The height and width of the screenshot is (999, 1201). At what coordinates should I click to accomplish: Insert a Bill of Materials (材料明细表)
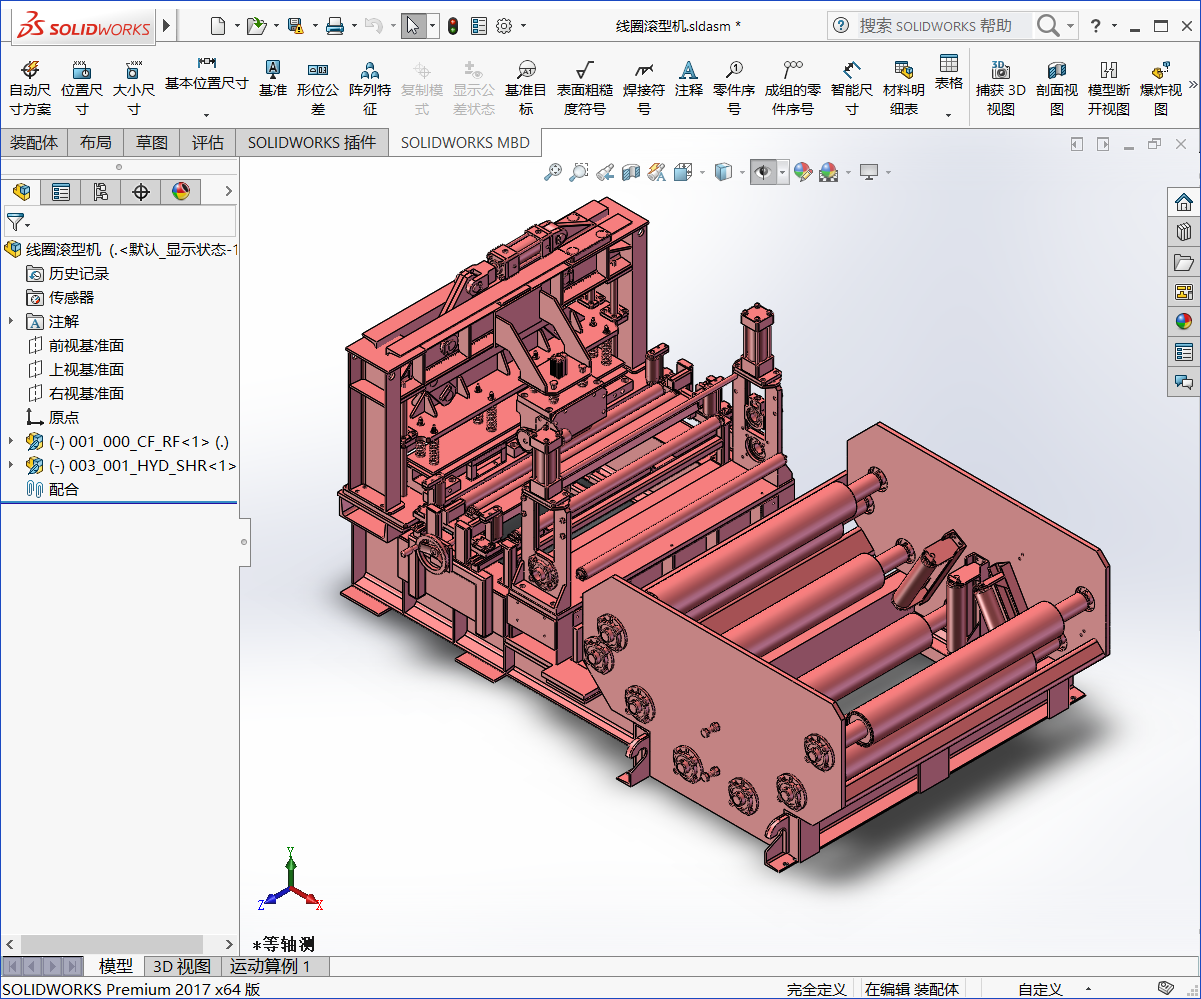904,87
